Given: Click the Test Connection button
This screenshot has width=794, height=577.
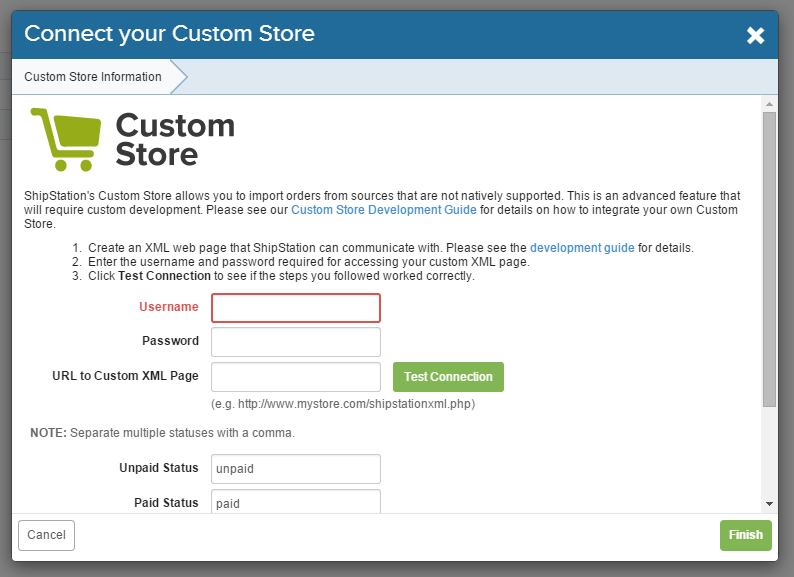Looking at the screenshot, I should [x=448, y=377].
